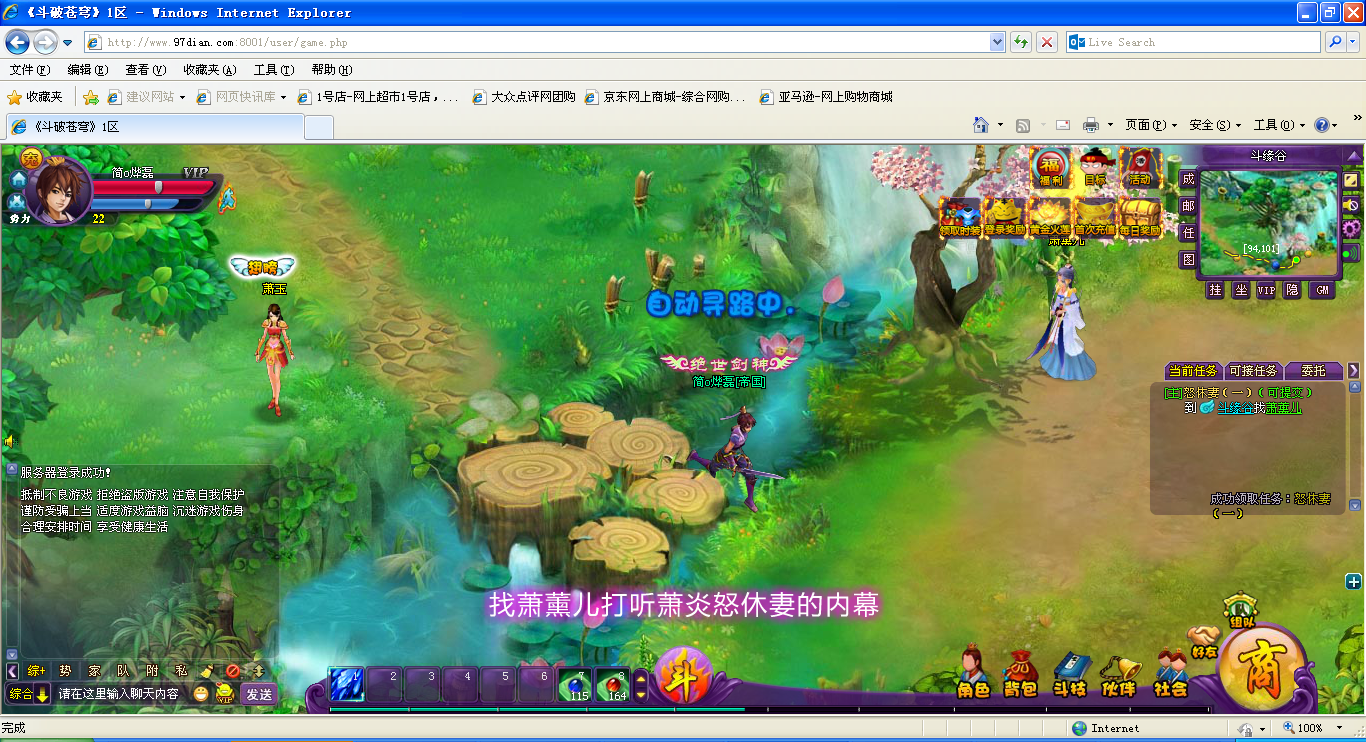Screen dimensions: 1366x742
Task: Click the 充 recharge badge above avatar
Action: (31, 158)
